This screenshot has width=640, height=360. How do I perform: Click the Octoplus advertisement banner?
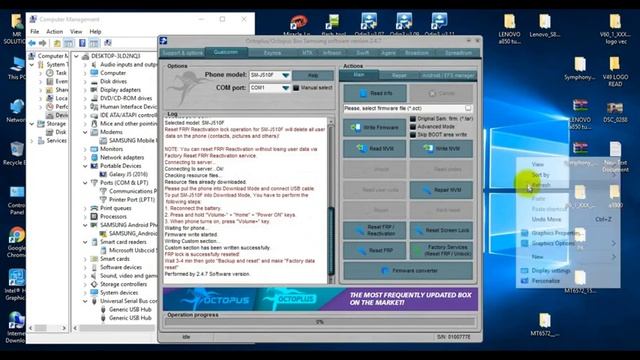coord(320,299)
